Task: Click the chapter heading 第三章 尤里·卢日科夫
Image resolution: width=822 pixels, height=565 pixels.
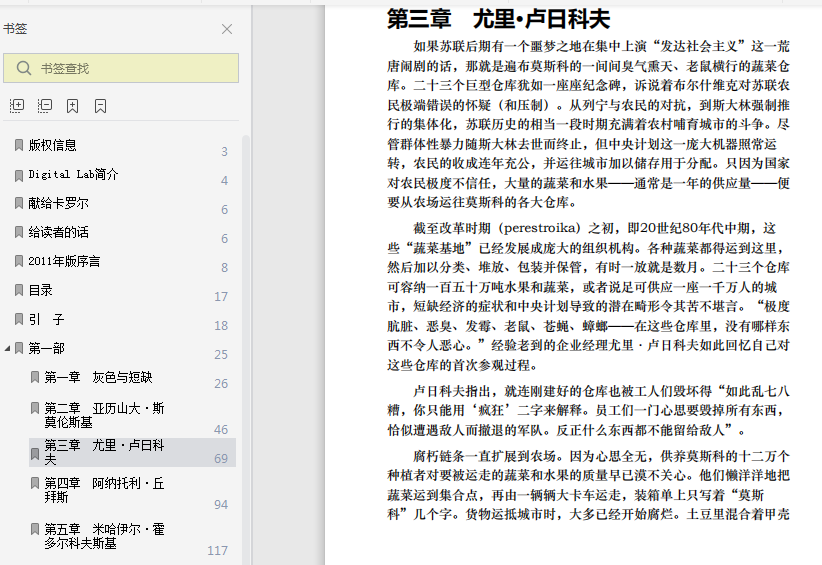Action: click(x=498, y=20)
